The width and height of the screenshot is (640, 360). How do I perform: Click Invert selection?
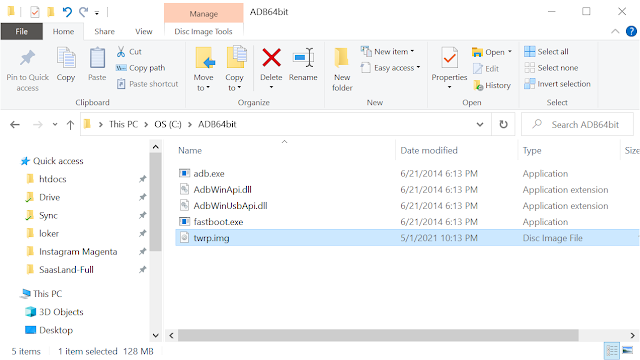(x=557, y=84)
